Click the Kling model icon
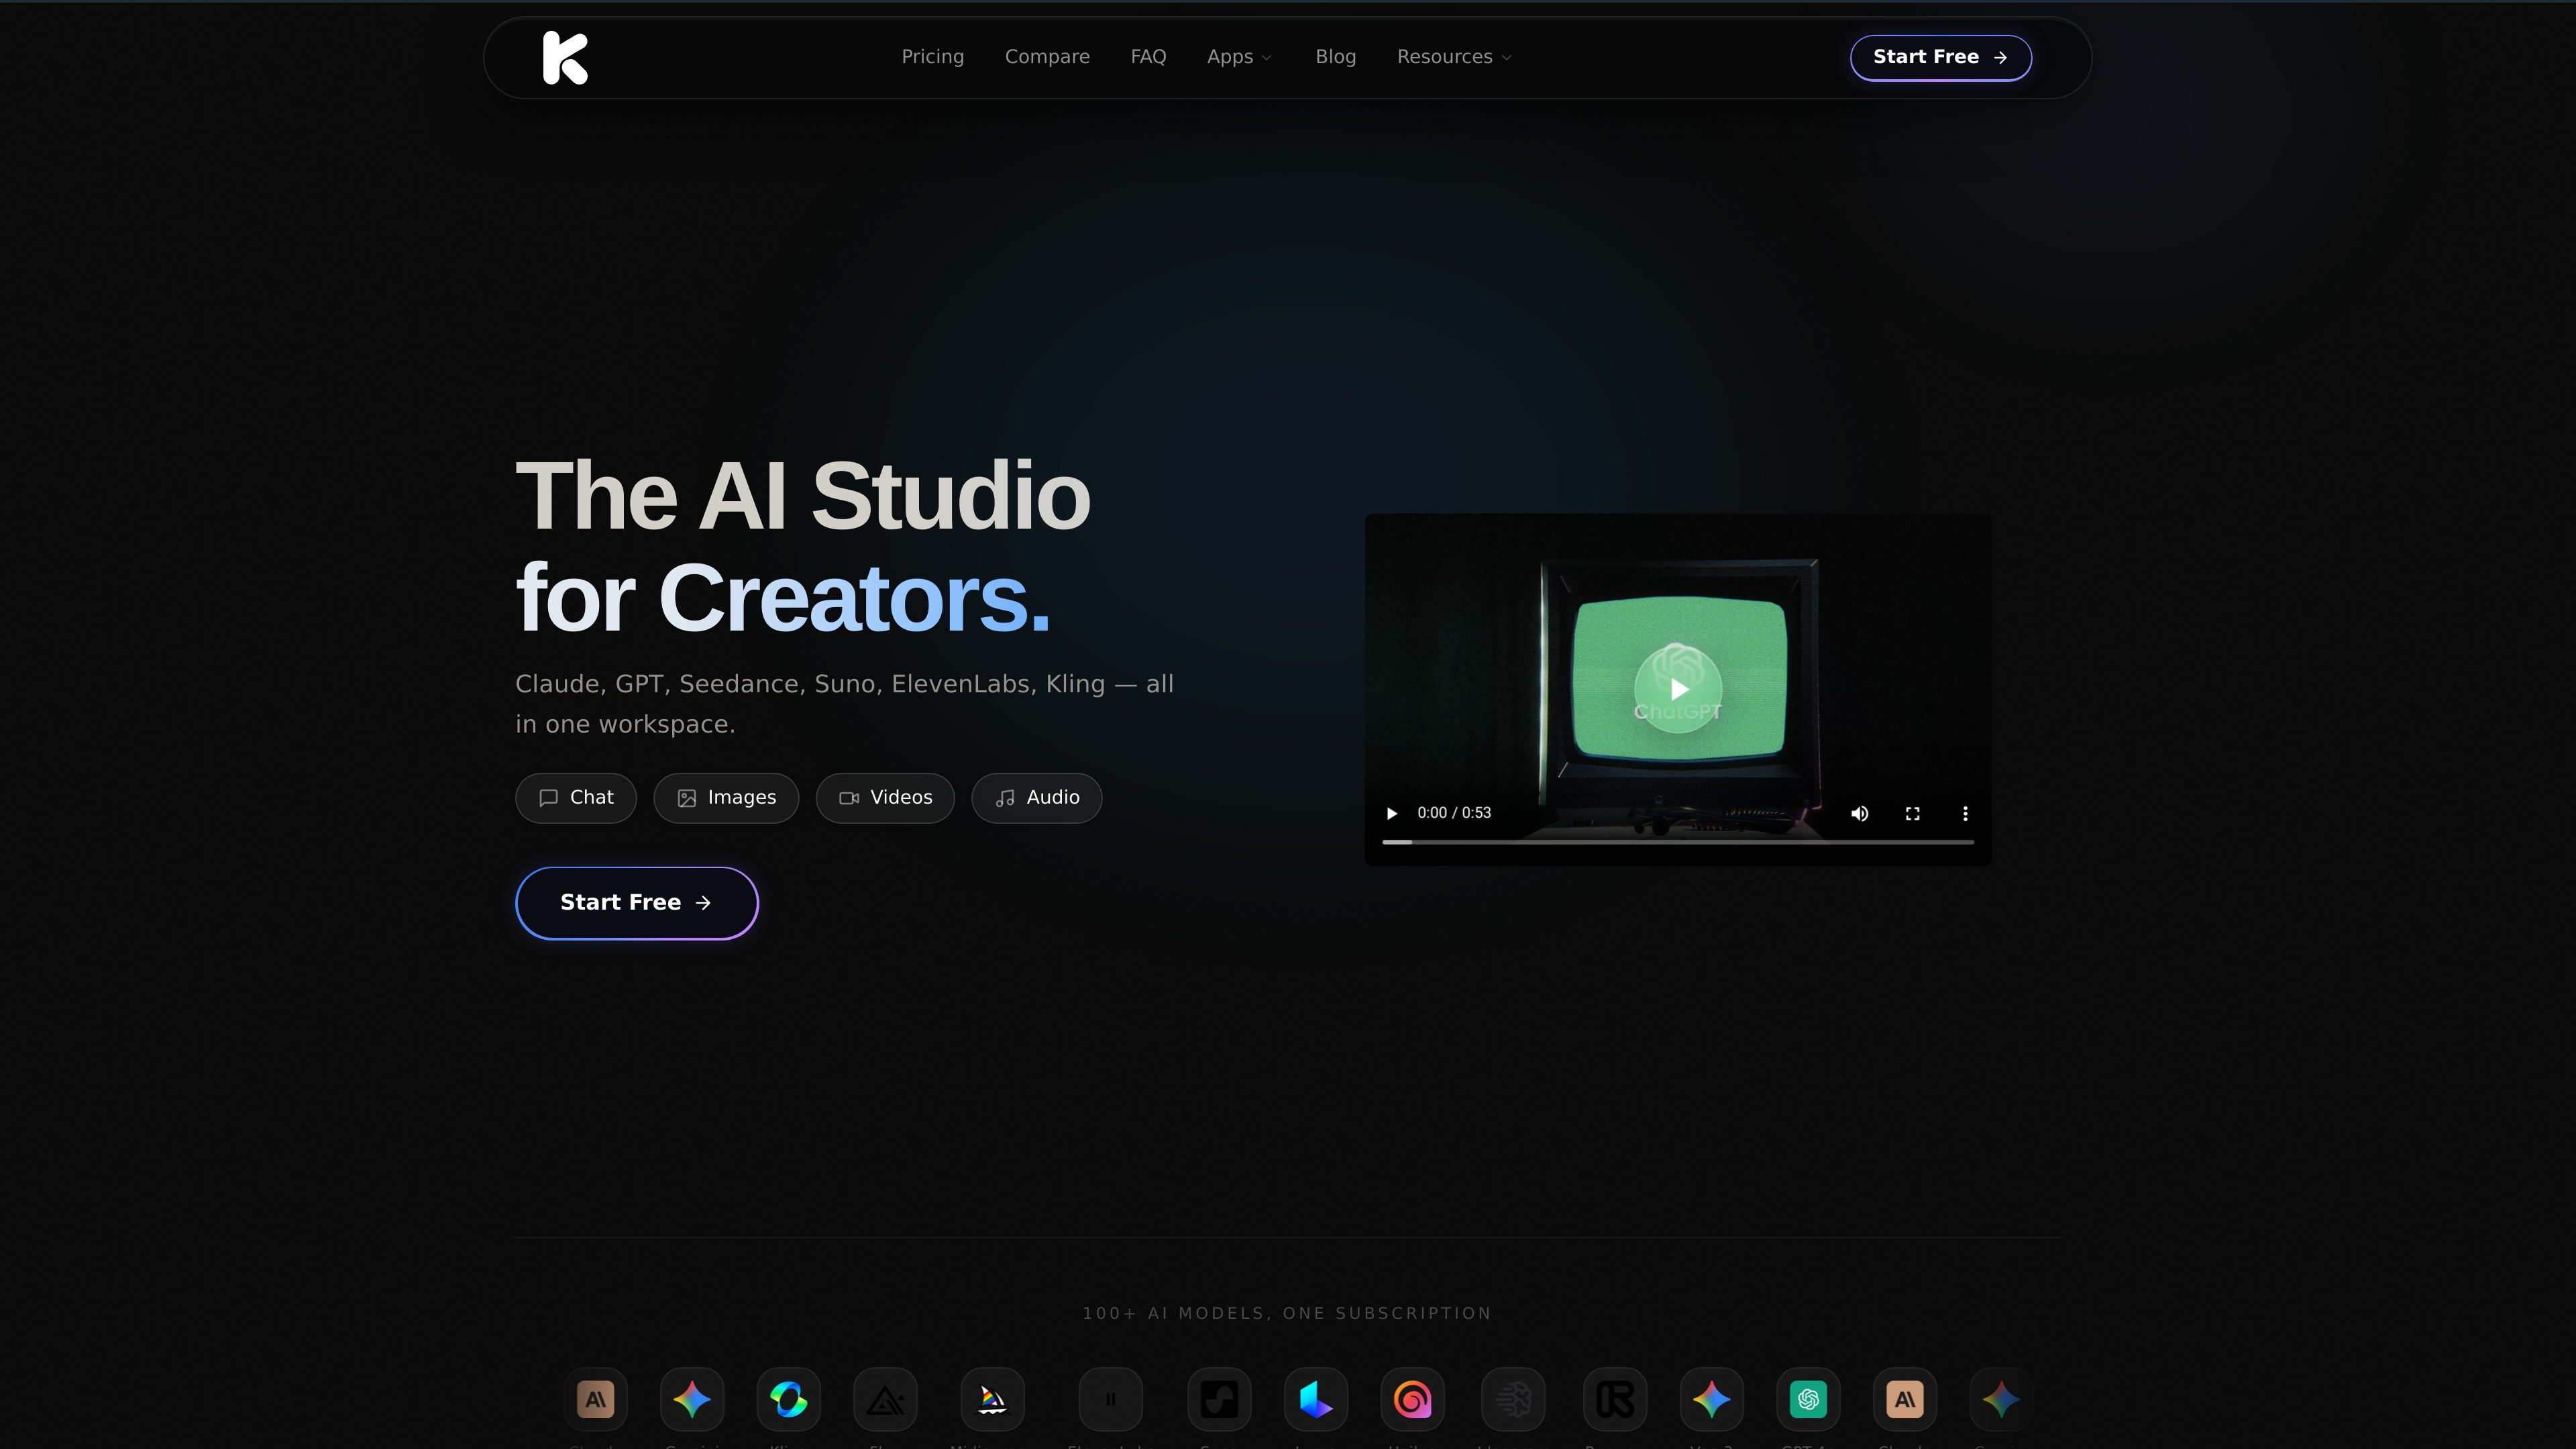Image resolution: width=2576 pixels, height=1449 pixels. (788, 1399)
